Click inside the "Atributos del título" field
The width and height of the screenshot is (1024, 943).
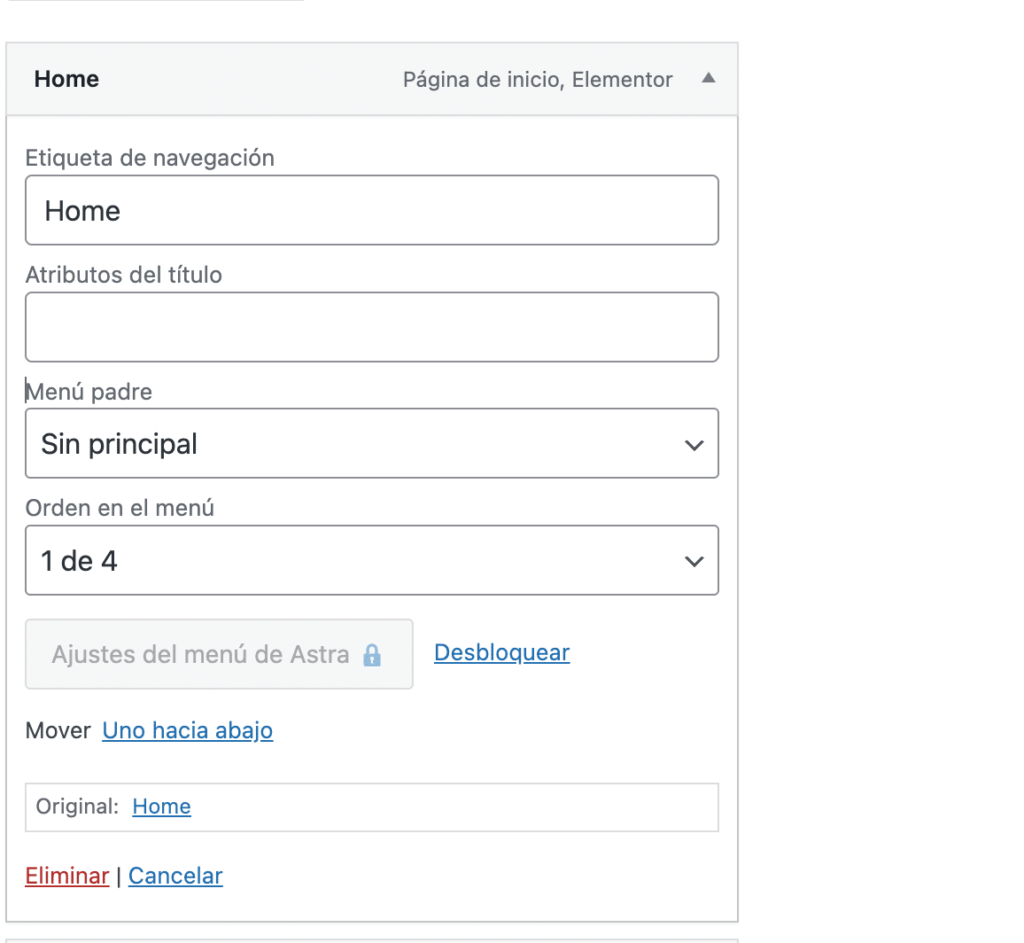point(372,326)
